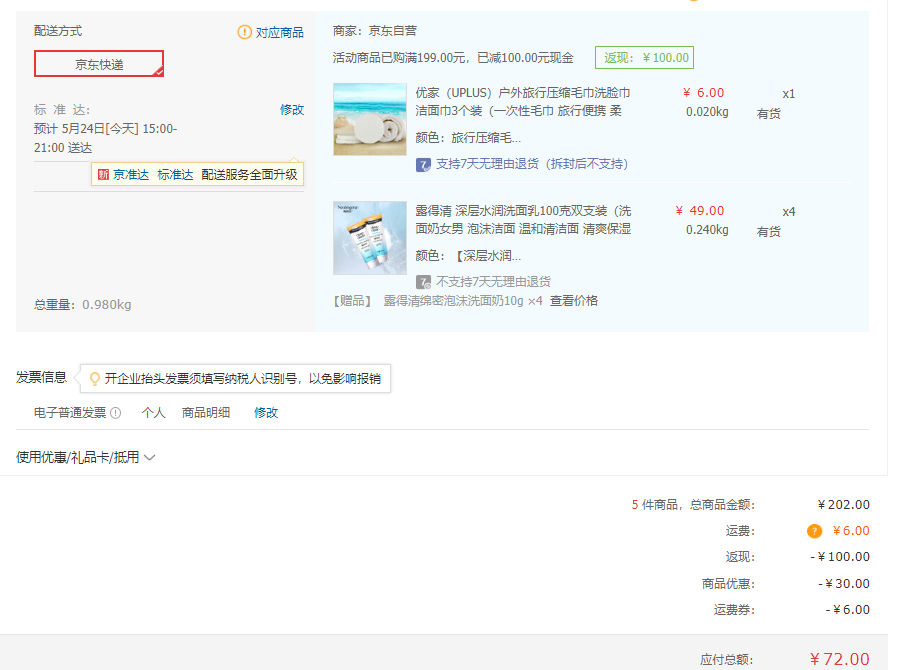This screenshot has height=670, width=897.
Task: Click the 运费券 -¥6.00 amount
Action: [x=848, y=610]
